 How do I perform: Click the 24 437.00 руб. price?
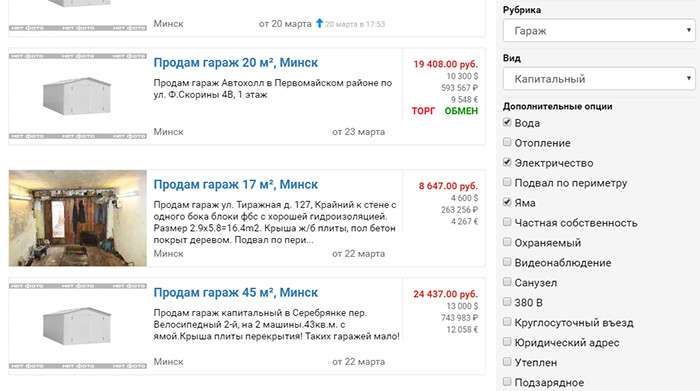click(446, 294)
